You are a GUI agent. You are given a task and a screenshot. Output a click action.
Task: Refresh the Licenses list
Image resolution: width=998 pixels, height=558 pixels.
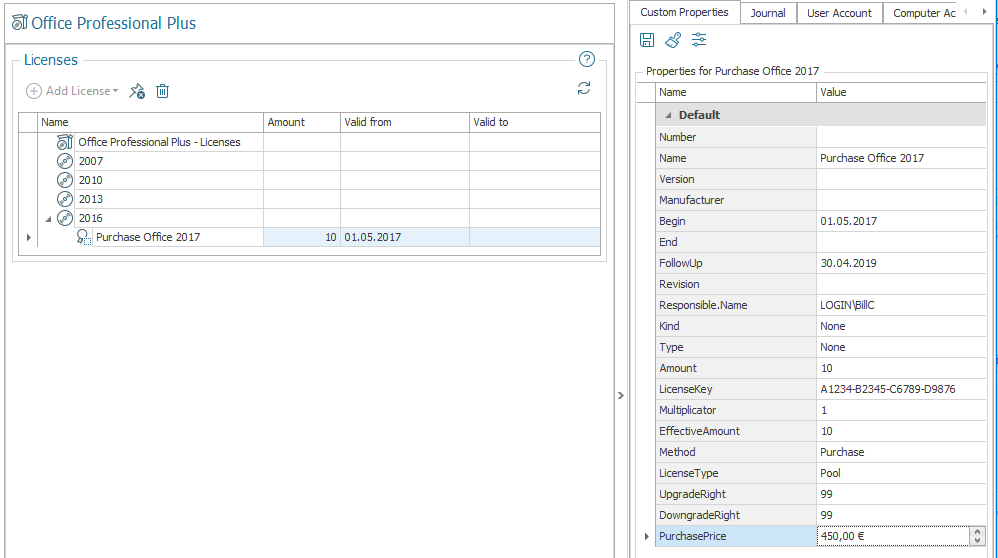pyautogui.click(x=584, y=88)
